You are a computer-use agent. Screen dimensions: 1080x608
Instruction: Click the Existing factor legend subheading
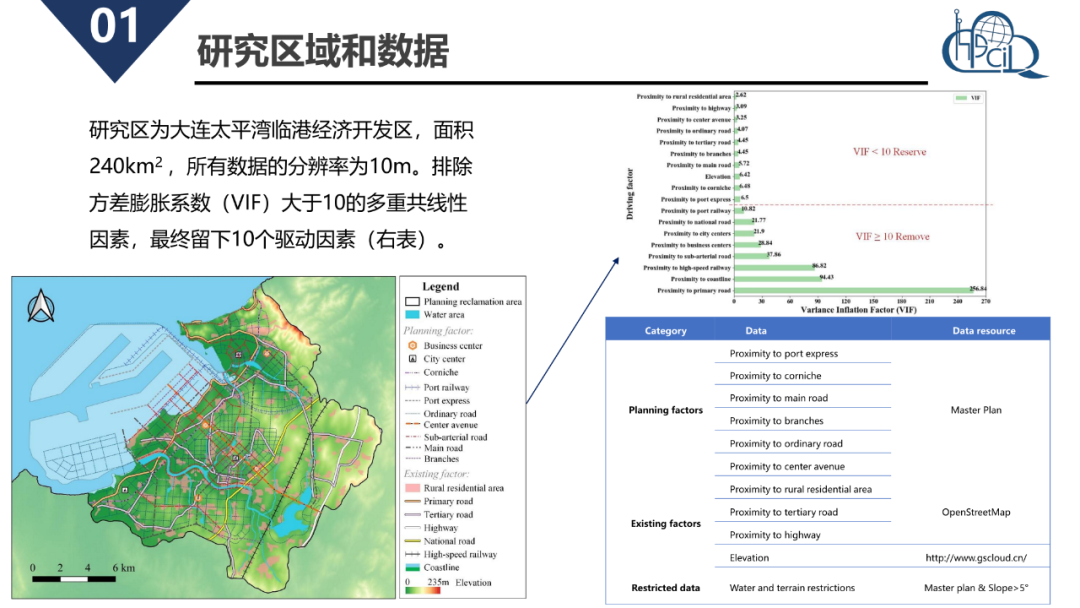[x=436, y=474]
